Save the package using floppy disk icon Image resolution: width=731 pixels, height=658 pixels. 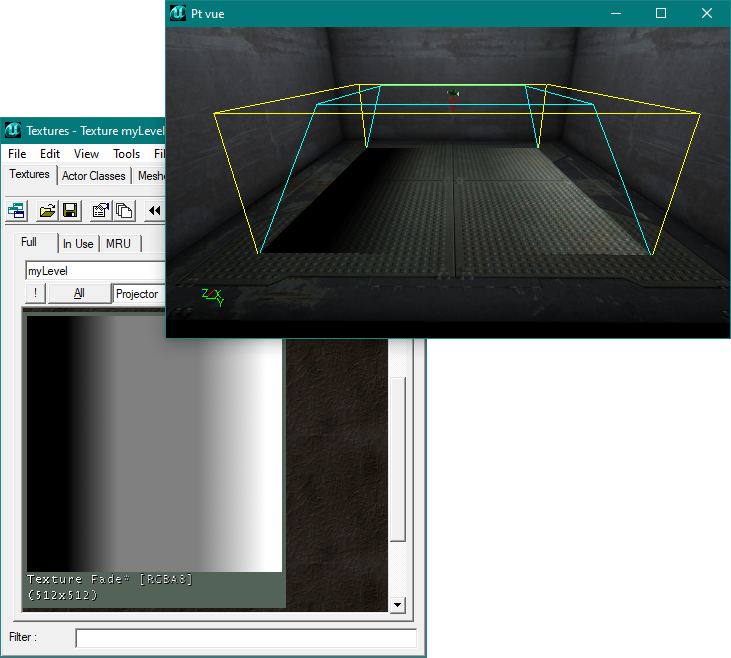(x=70, y=210)
